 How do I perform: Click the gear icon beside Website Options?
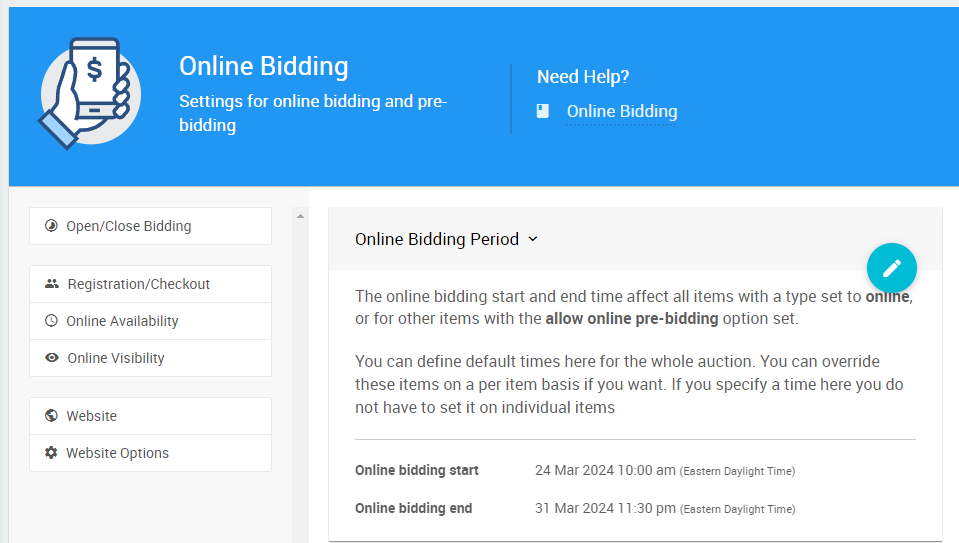pos(52,453)
